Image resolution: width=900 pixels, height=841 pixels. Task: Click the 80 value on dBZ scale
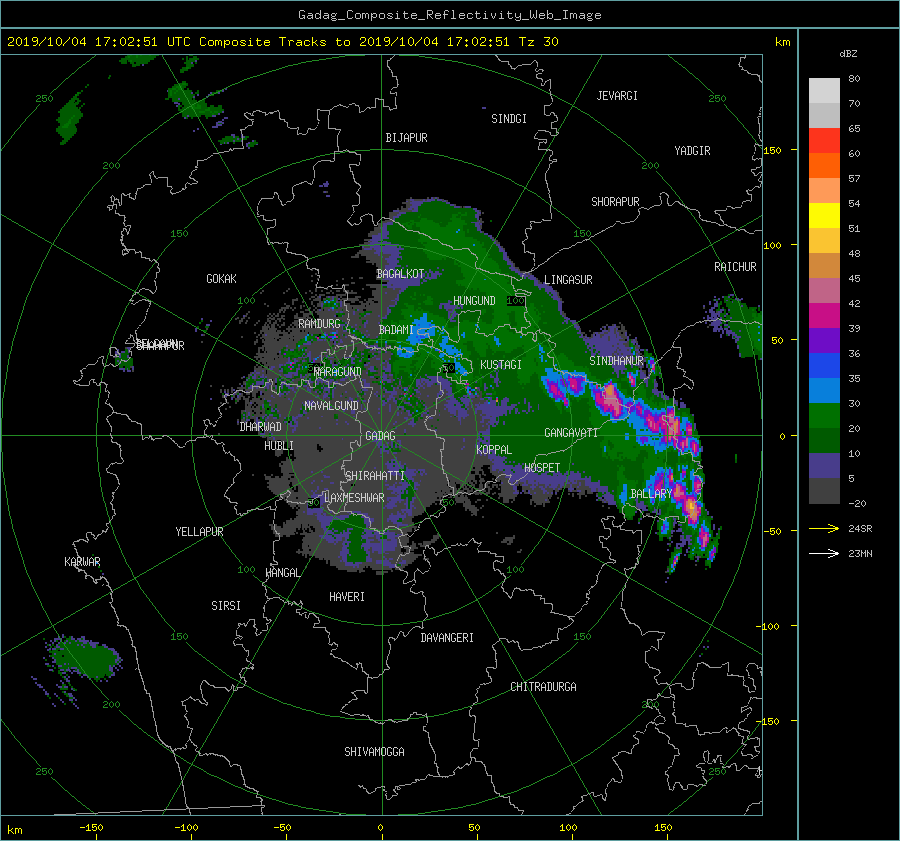pyautogui.click(x=854, y=79)
